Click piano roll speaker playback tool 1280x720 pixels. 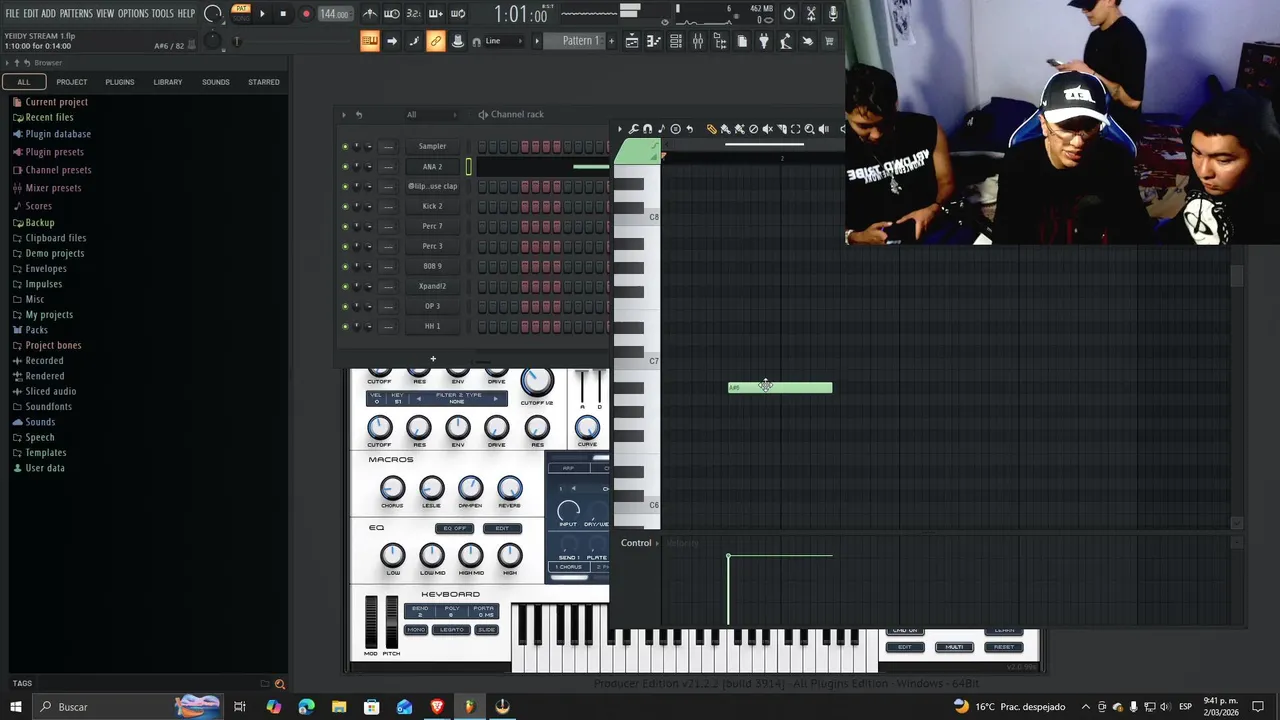[823, 129]
